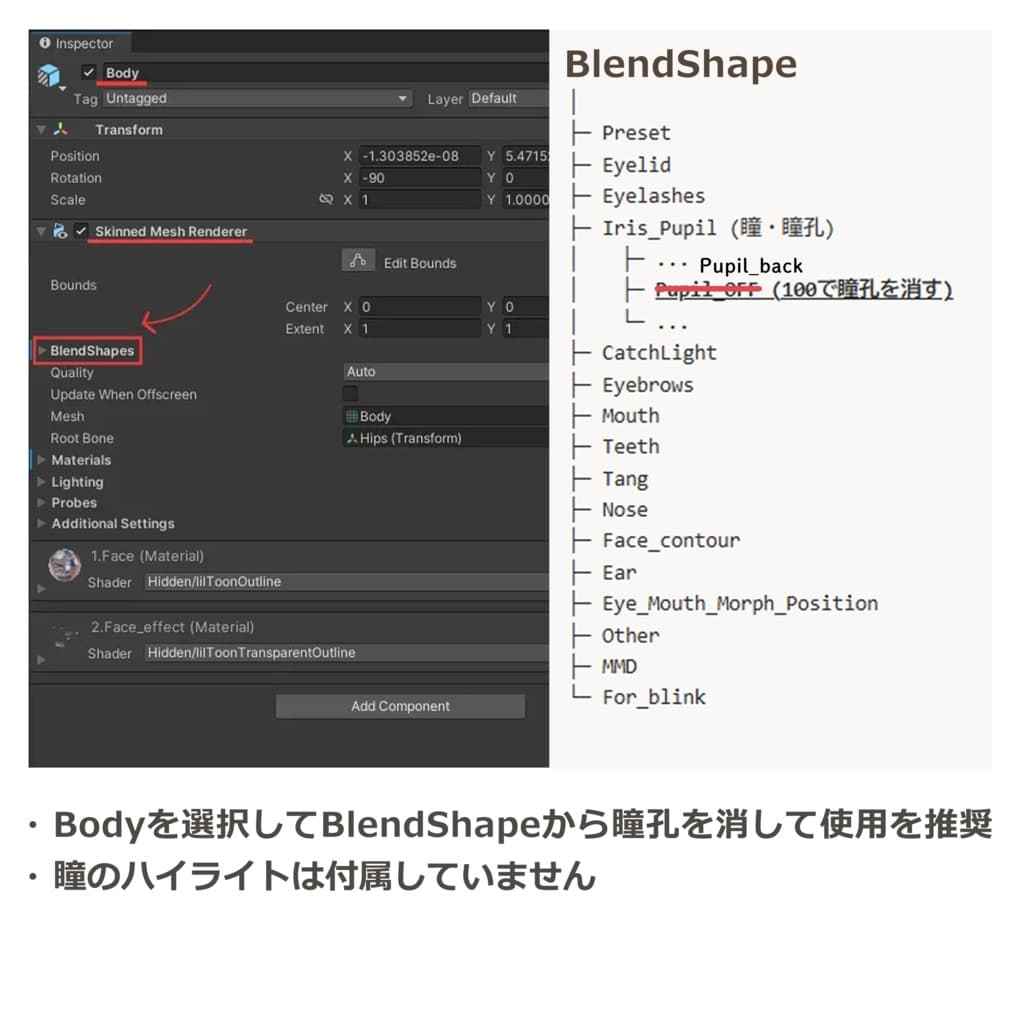The height and width of the screenshot is (1024, 1024).
Task: Click the Ear entry in BlendShape tree
Action: coord(619,573)
